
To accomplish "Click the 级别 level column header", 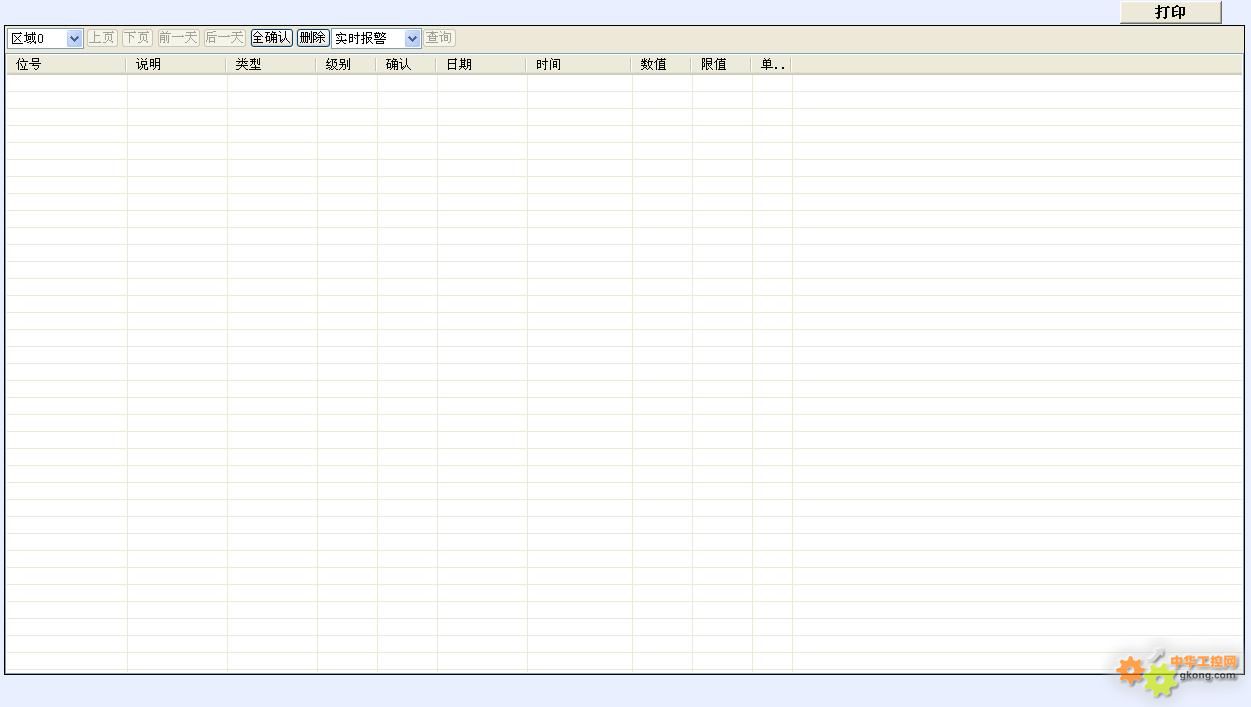I will click(346, 64).
